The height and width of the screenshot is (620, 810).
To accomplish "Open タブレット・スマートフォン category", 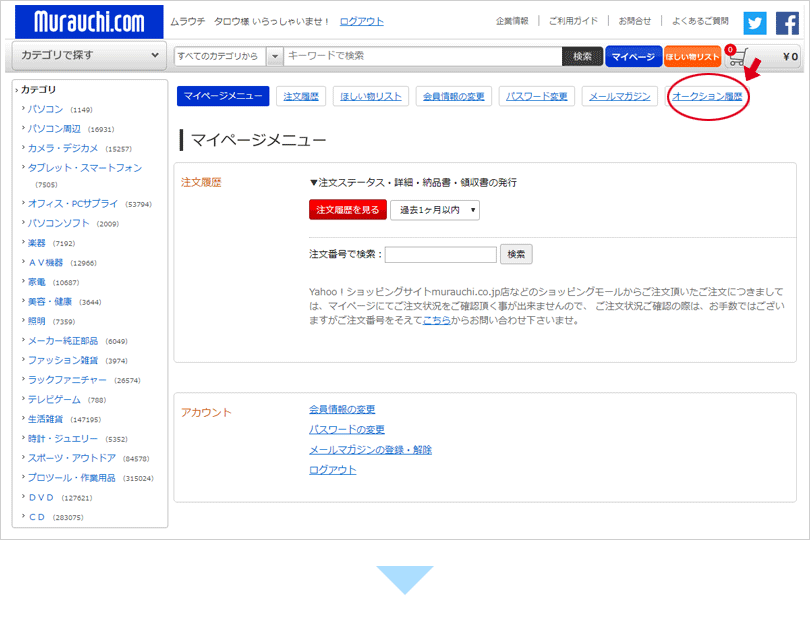I will tap(85, 168).
